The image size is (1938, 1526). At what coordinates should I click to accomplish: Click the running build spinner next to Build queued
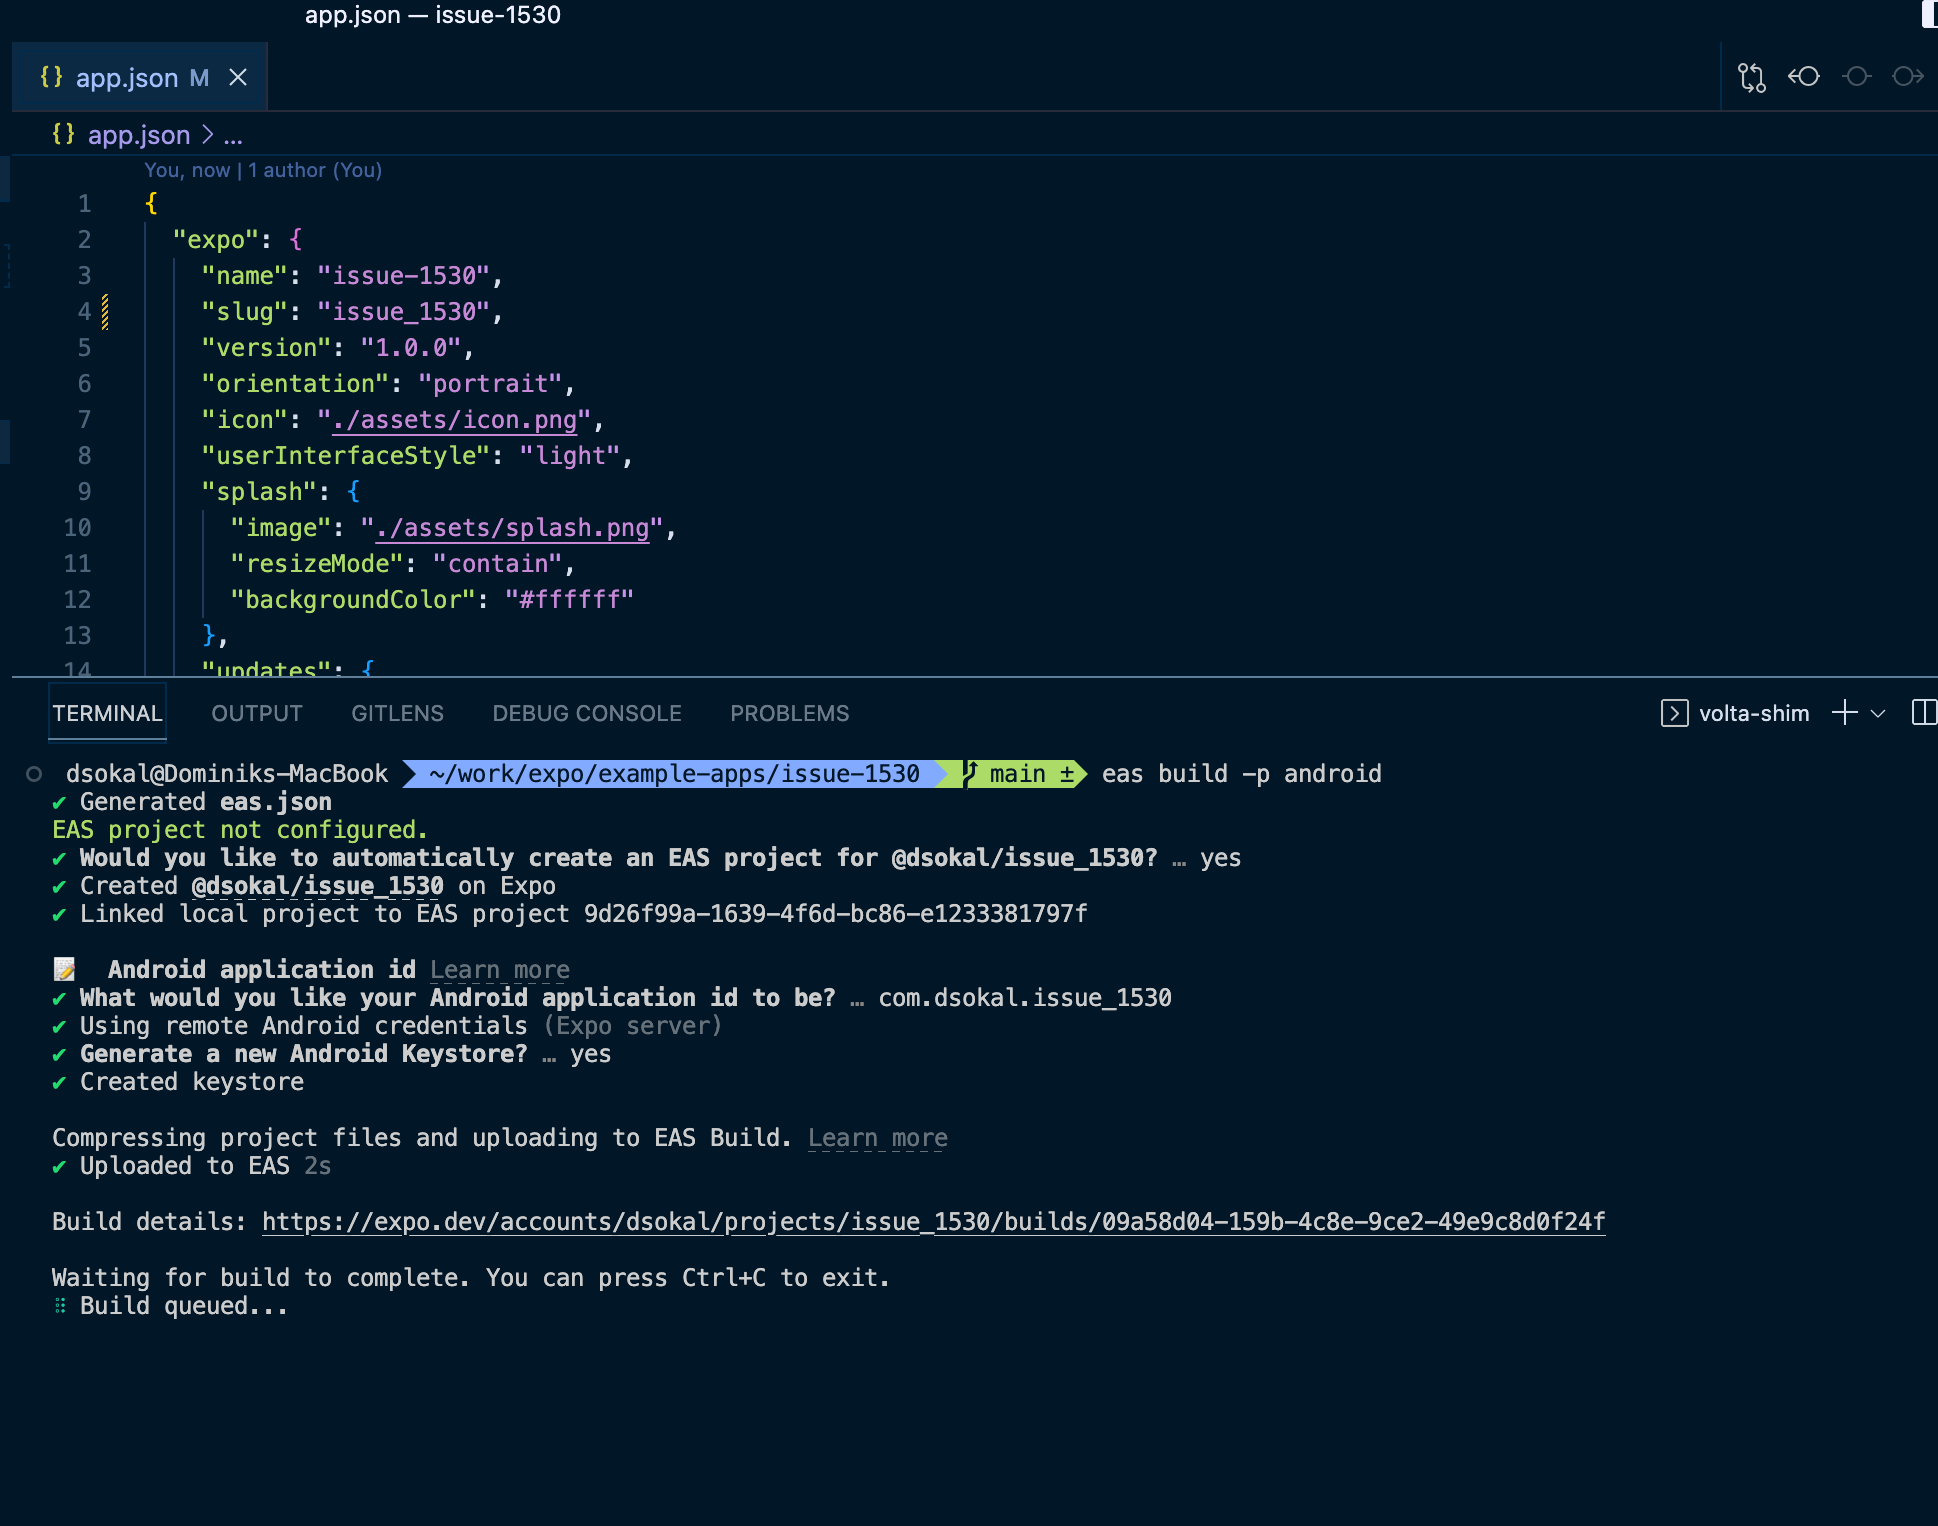click(60, 1305)
